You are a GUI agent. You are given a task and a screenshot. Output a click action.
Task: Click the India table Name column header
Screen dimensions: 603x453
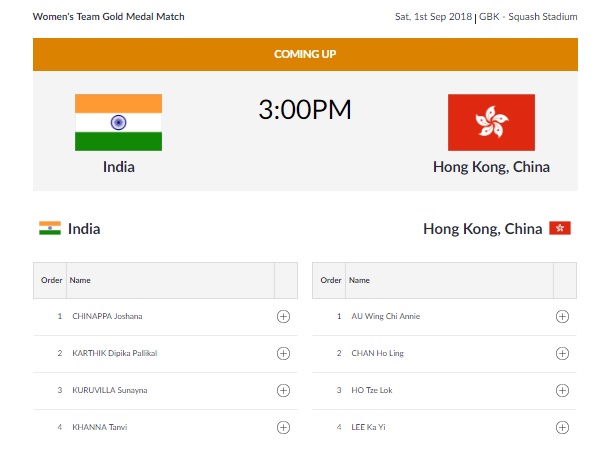coord(80,280)
